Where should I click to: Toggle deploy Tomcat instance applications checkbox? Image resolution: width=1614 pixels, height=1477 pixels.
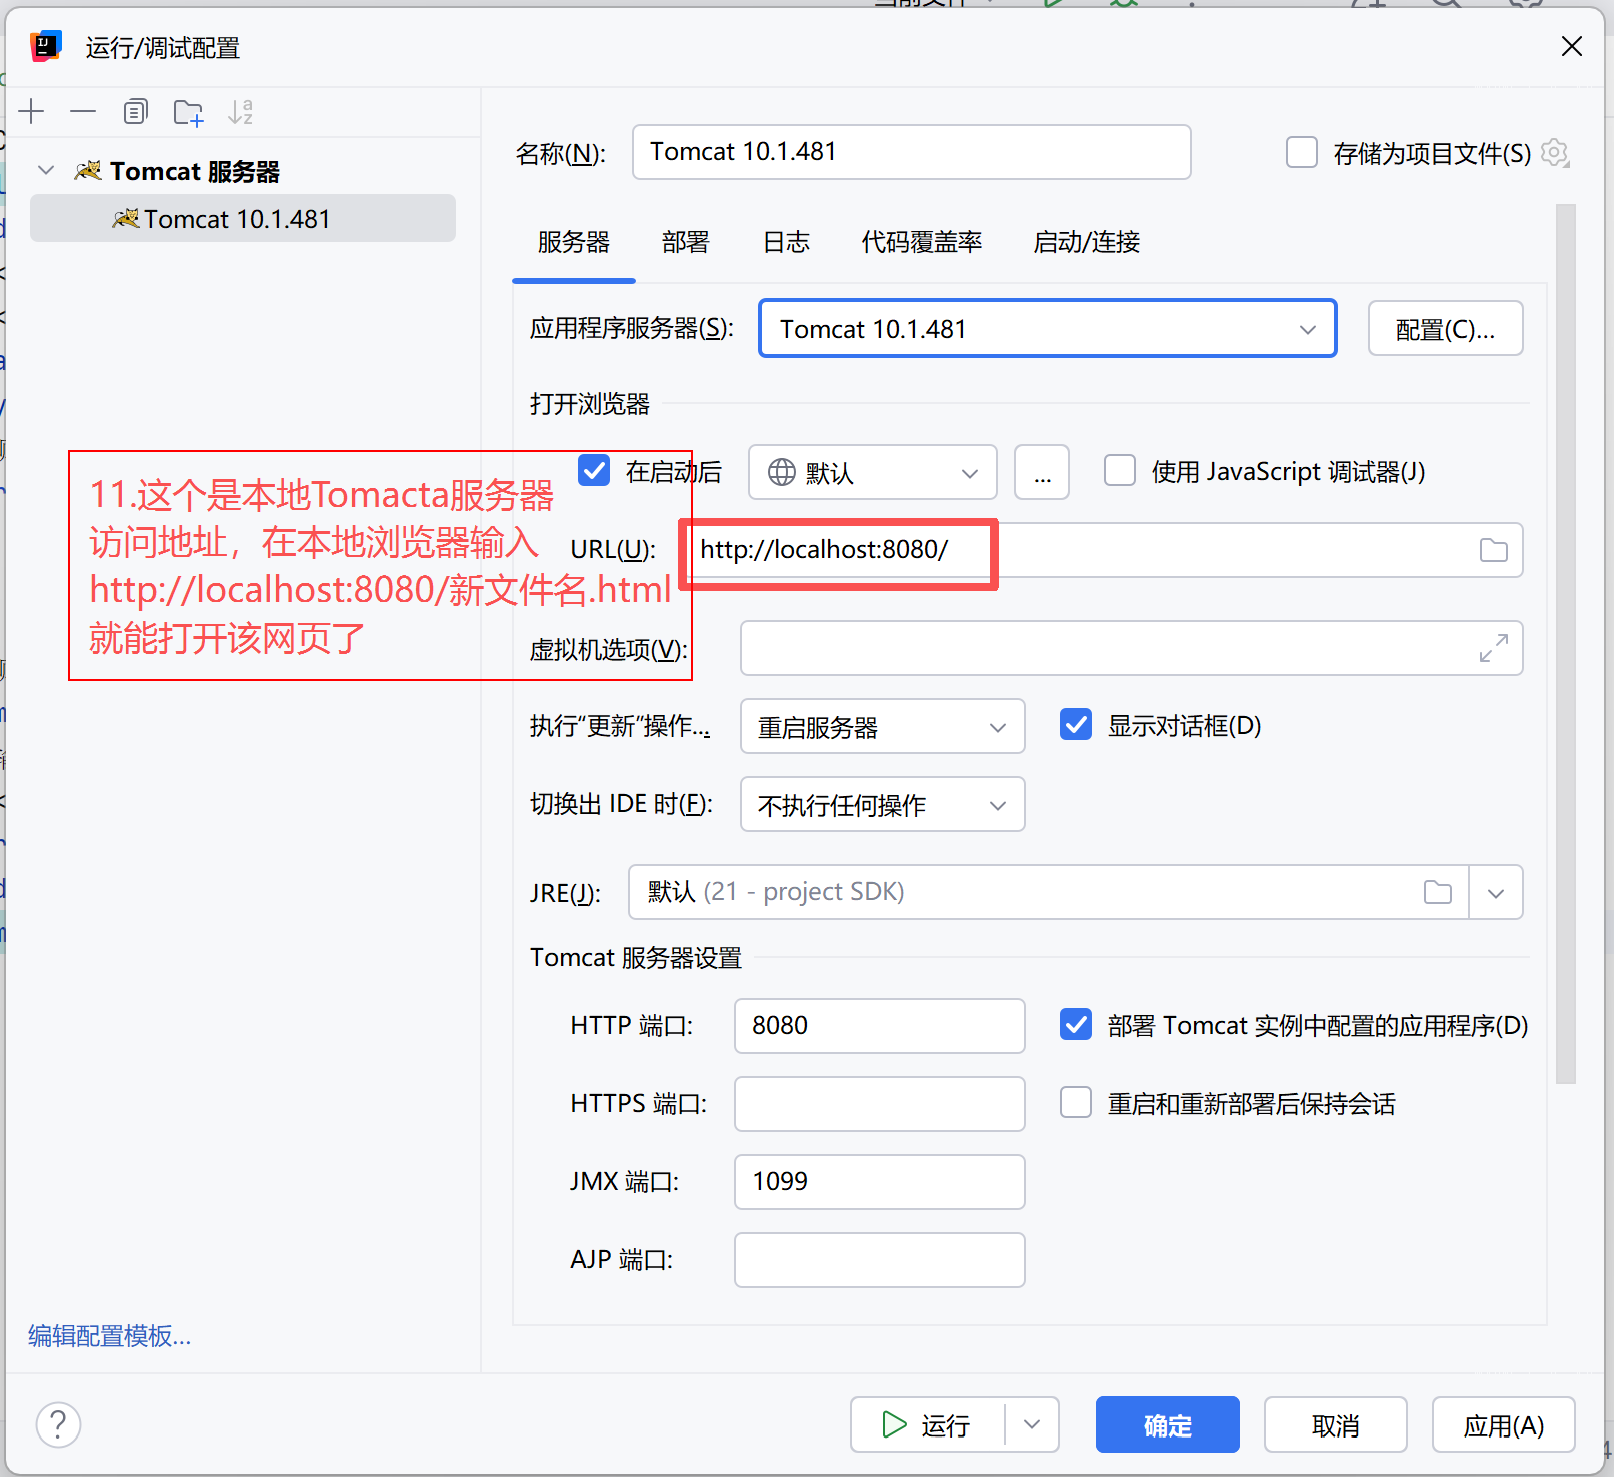1076,1024
